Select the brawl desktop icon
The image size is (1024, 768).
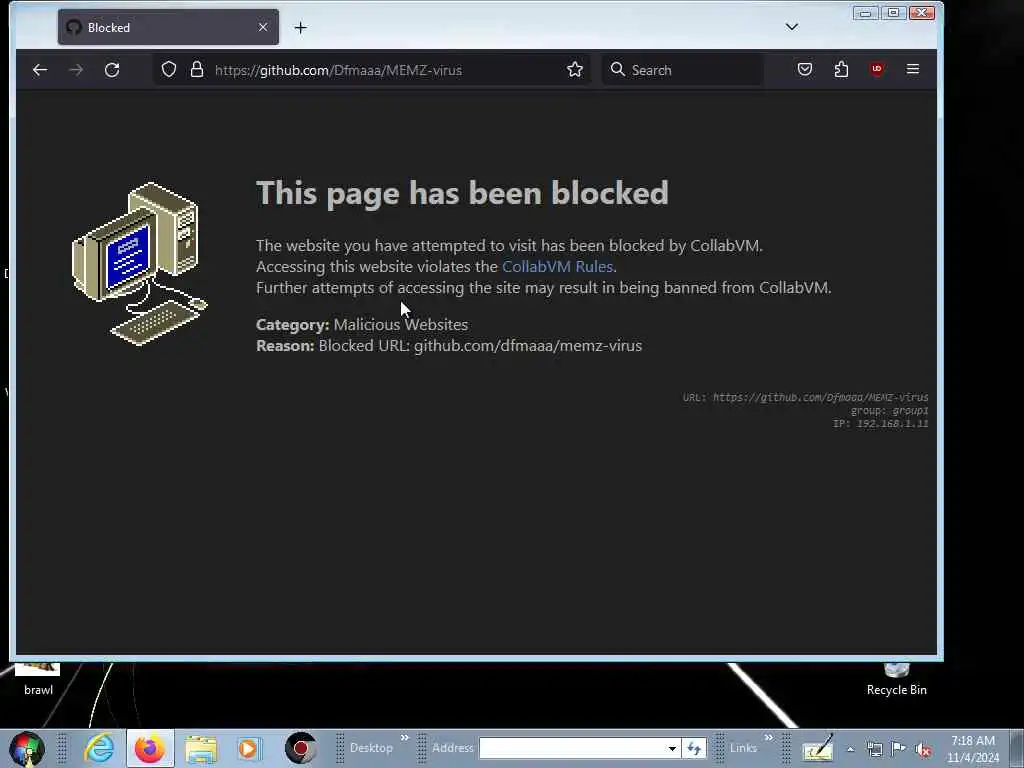[x=38, y=680]
